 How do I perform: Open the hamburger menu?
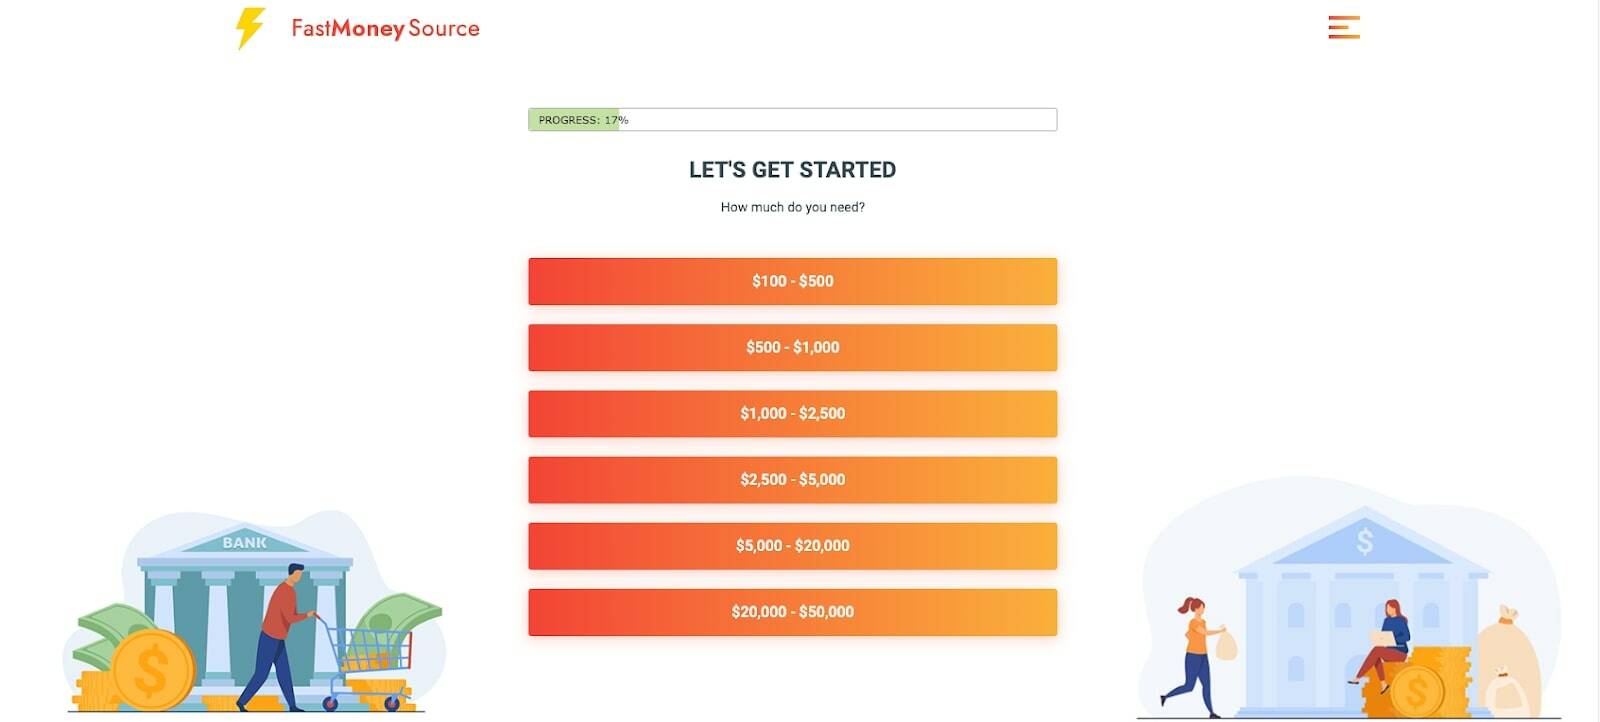coord(1343,27)
